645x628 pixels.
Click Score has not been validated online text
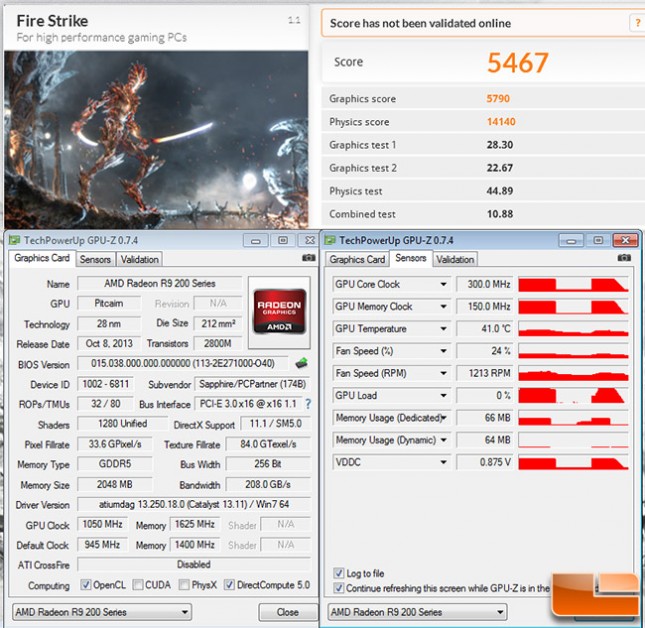420,23
